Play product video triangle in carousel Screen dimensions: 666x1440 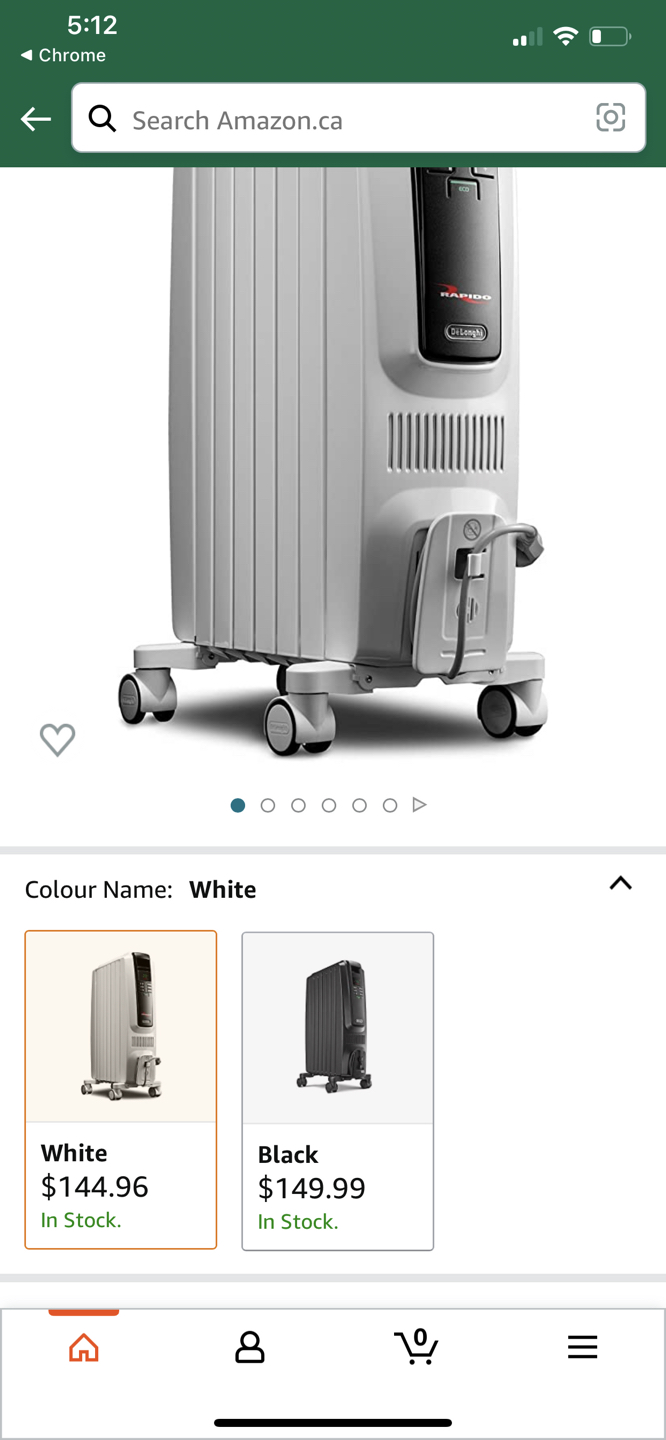click(420, 804)
